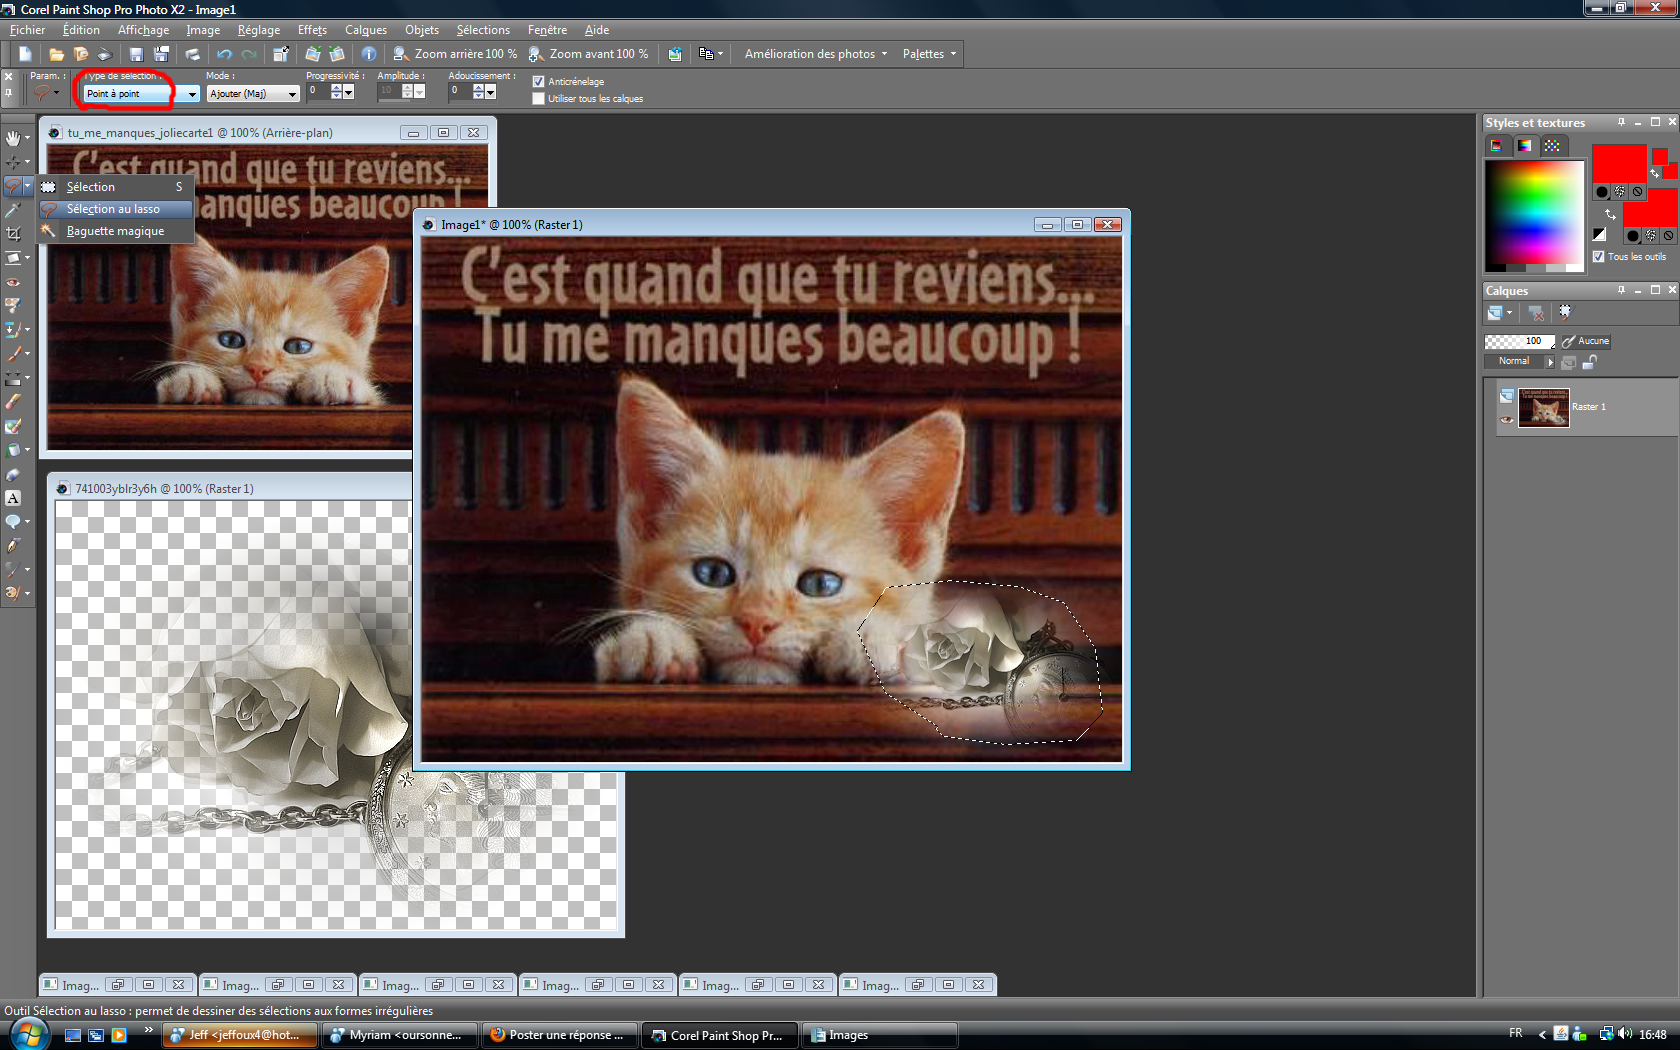Open the Images taskbar button
Viewport: 1680px width, 1050px height.
pyautogui.click(x=880, y=1035)
